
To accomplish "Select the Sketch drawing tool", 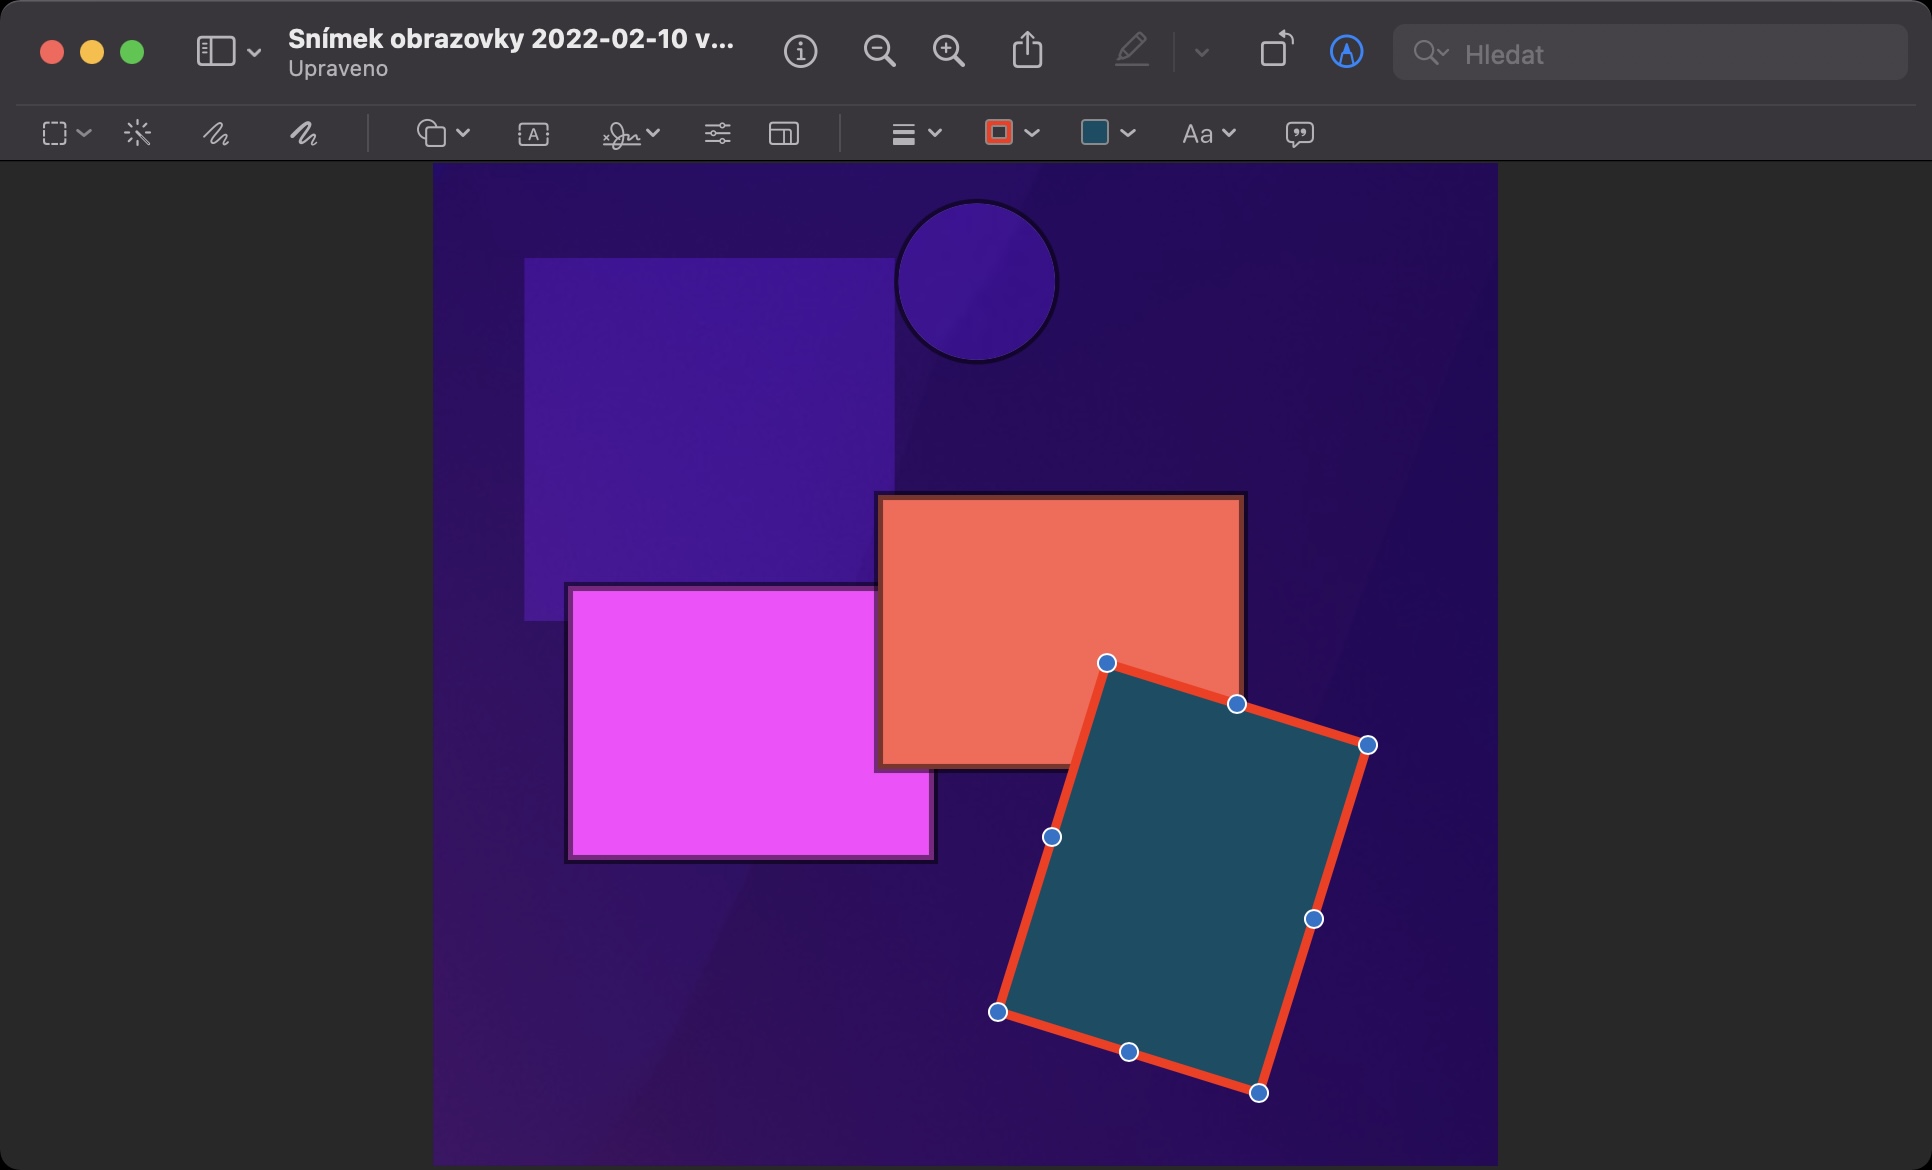I will [216, 133].
